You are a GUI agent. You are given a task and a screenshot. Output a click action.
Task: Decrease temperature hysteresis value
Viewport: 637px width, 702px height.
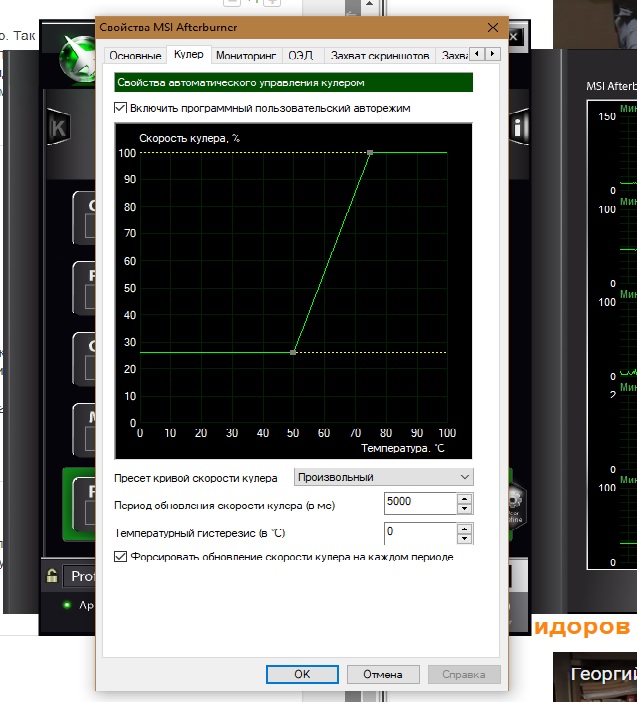pyautogui.click(x=465, y=539)
